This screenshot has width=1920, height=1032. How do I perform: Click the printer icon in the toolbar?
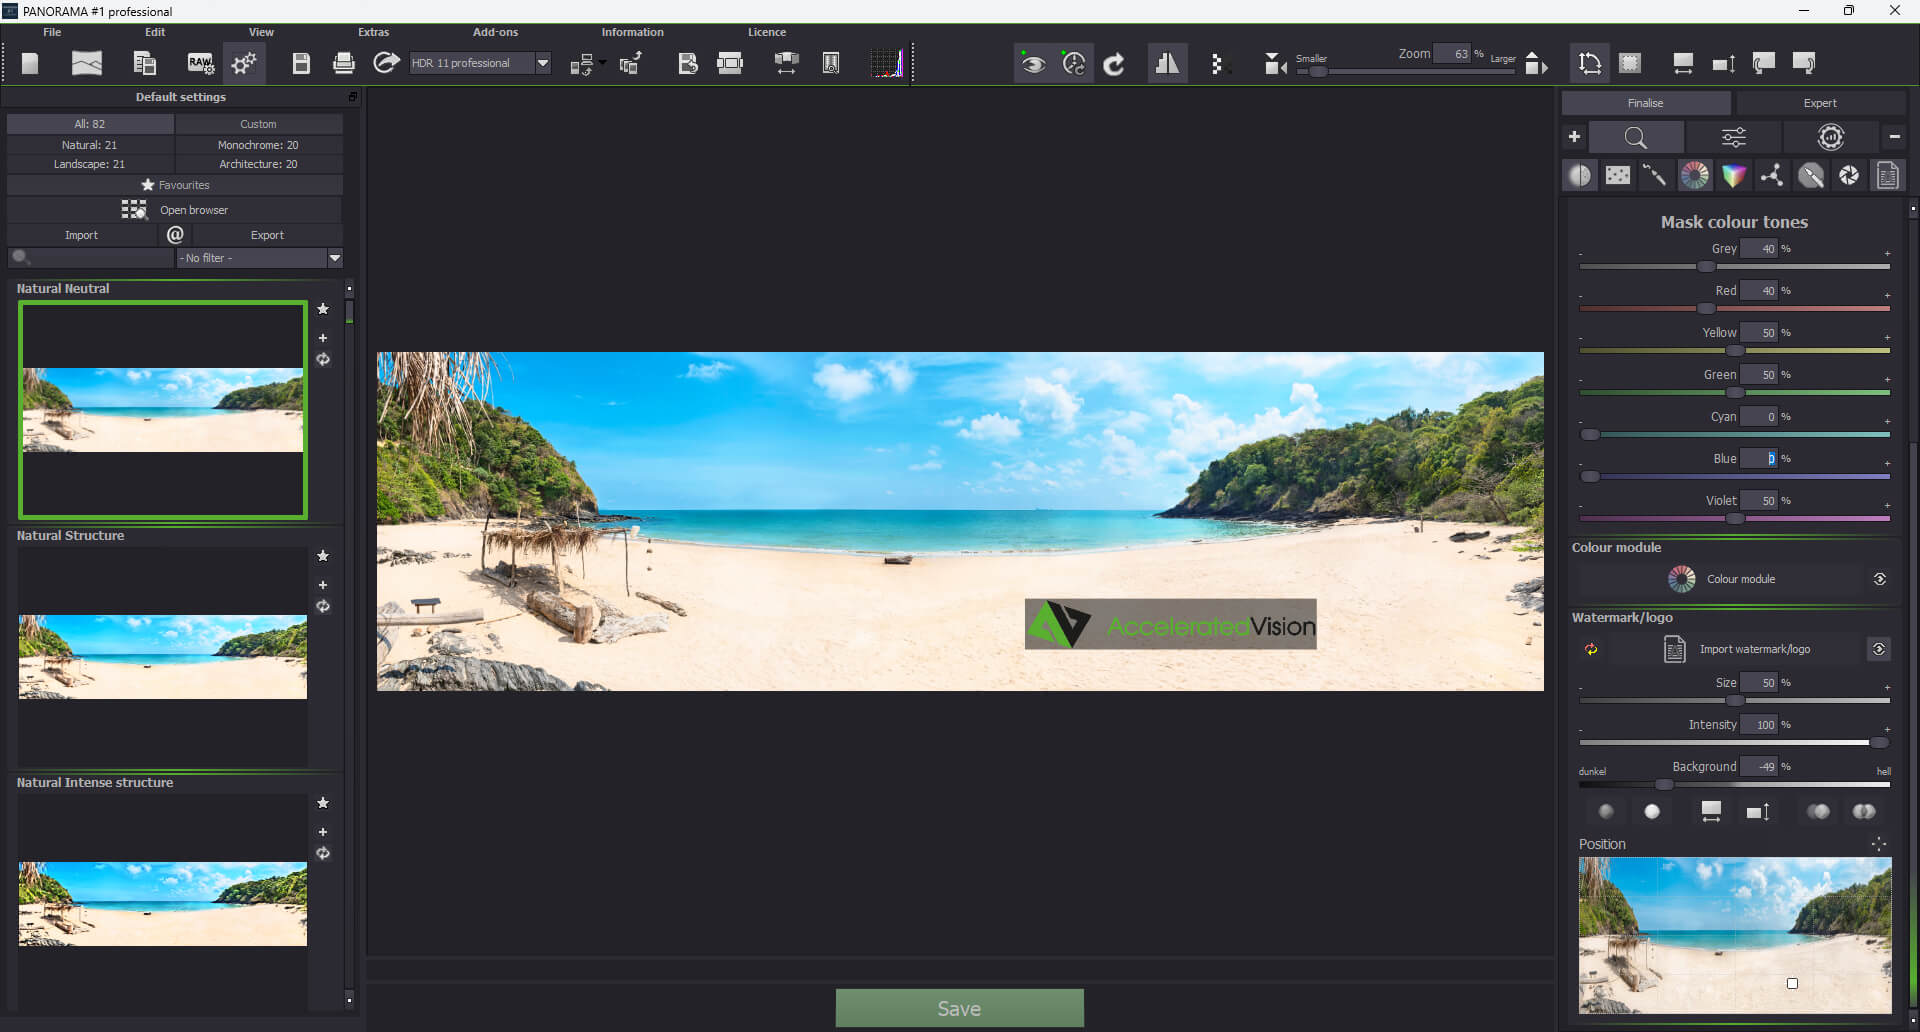tap(343, 64)
